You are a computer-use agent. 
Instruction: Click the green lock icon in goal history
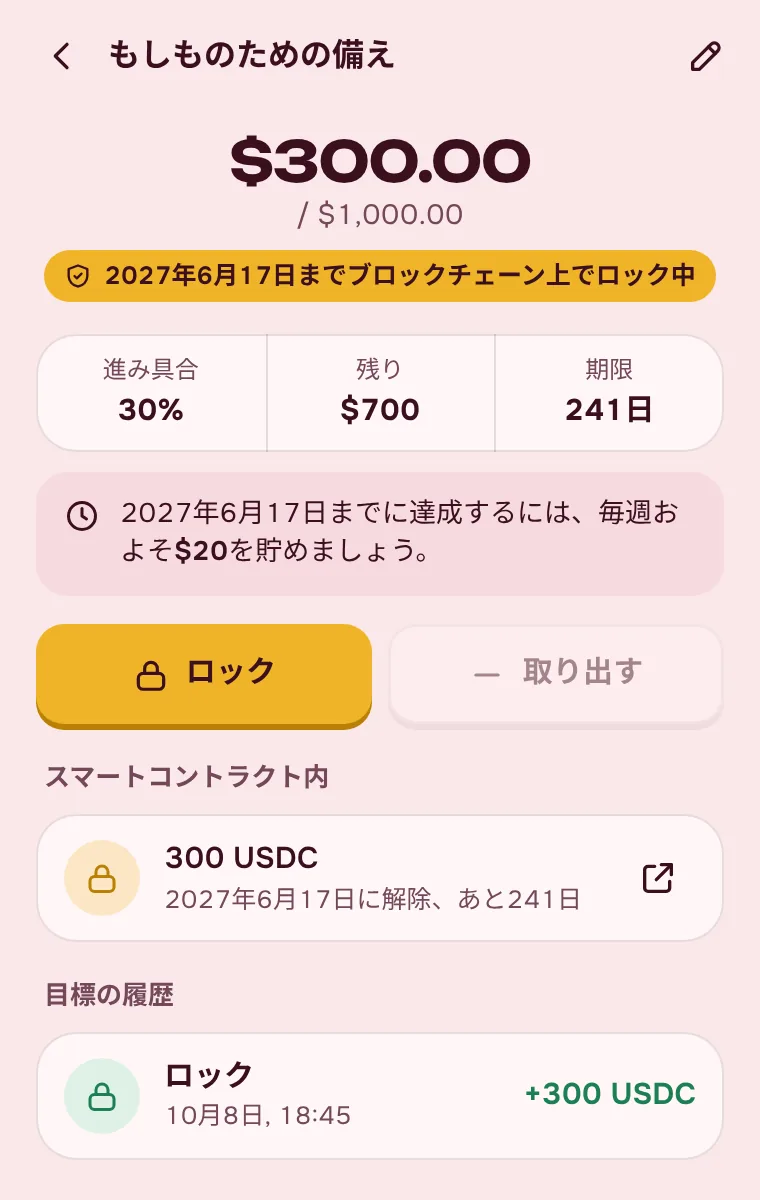pyautogui.click(x=101, y=1096)
